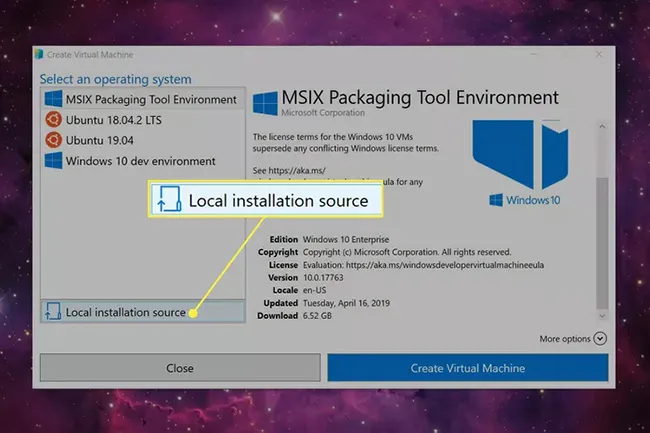
Task: Expand More options with the chevron
Action: tap(600, 339)
